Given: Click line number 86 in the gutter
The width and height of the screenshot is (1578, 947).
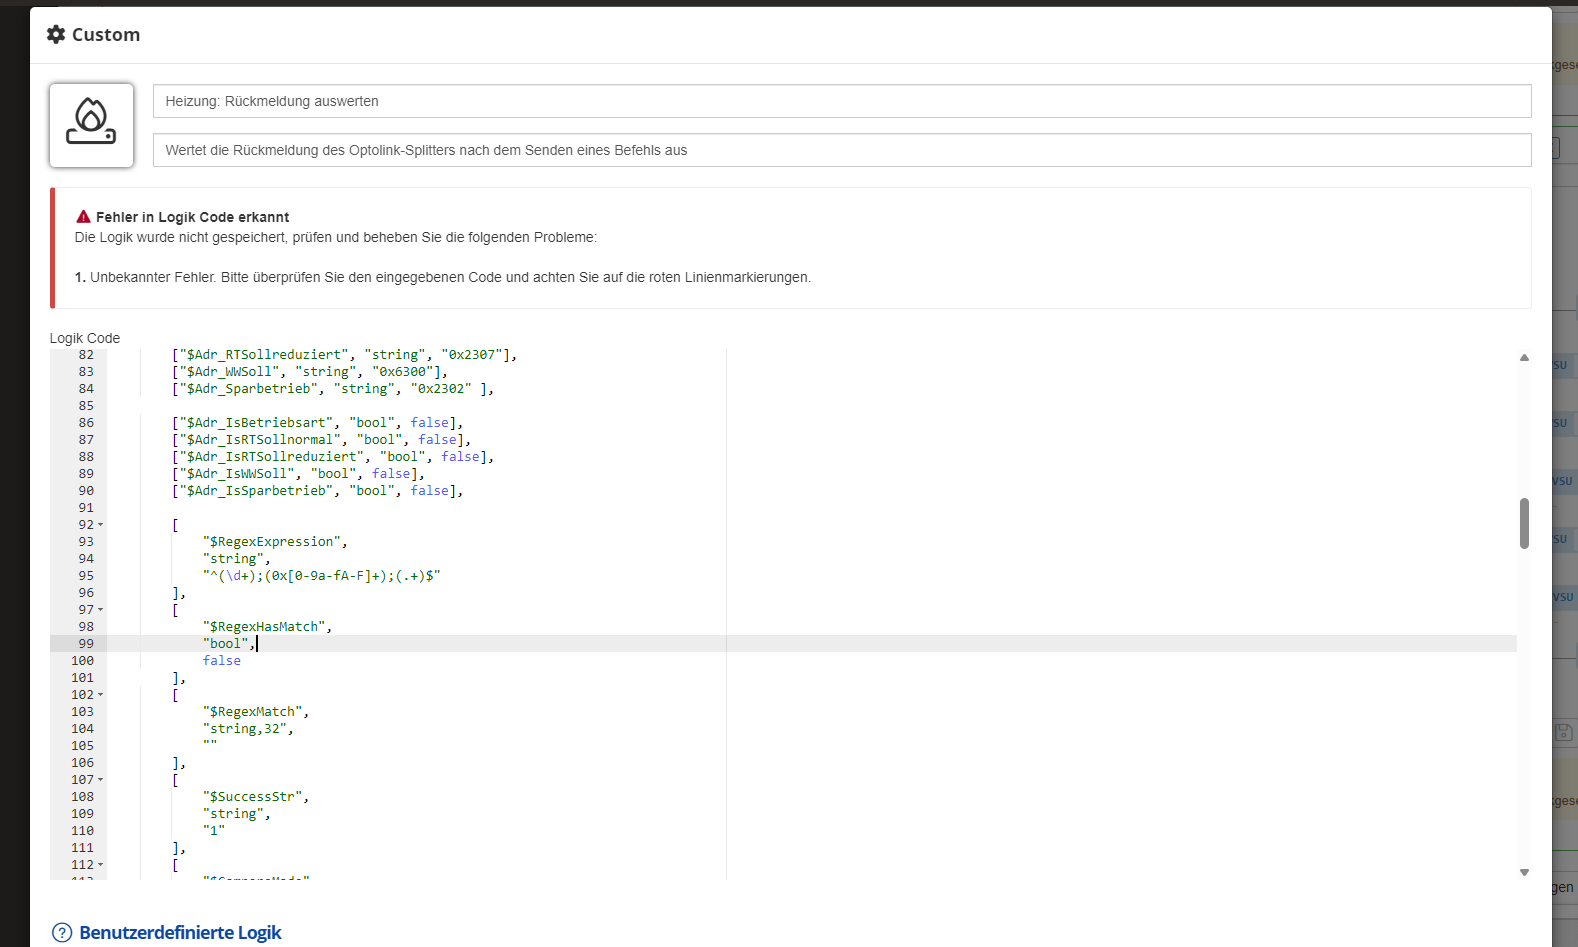Looking at the screenshot, I should click(86, 423).
